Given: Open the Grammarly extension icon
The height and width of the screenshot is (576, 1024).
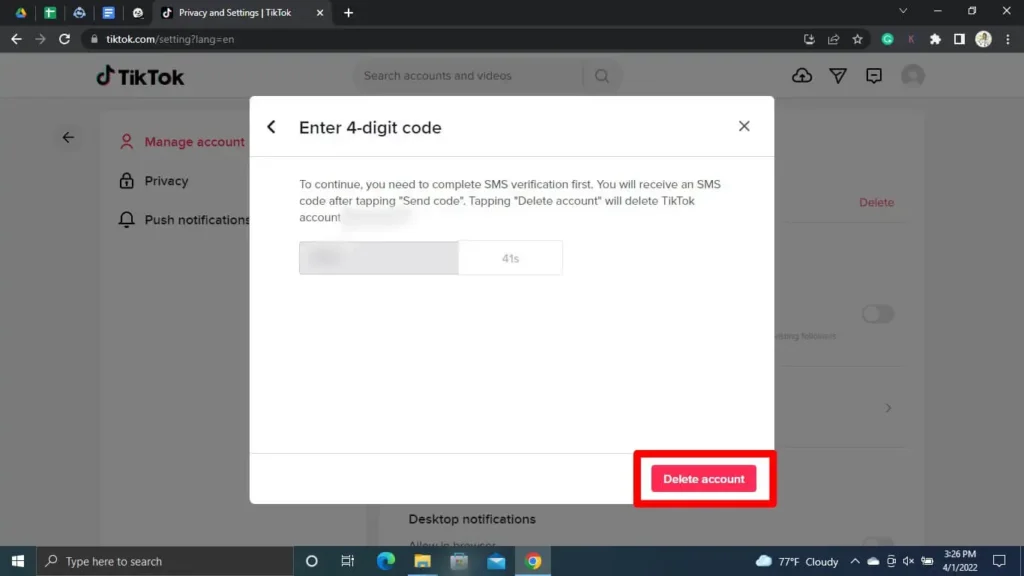Looking at the screenshot, I should tap(888, 39).
